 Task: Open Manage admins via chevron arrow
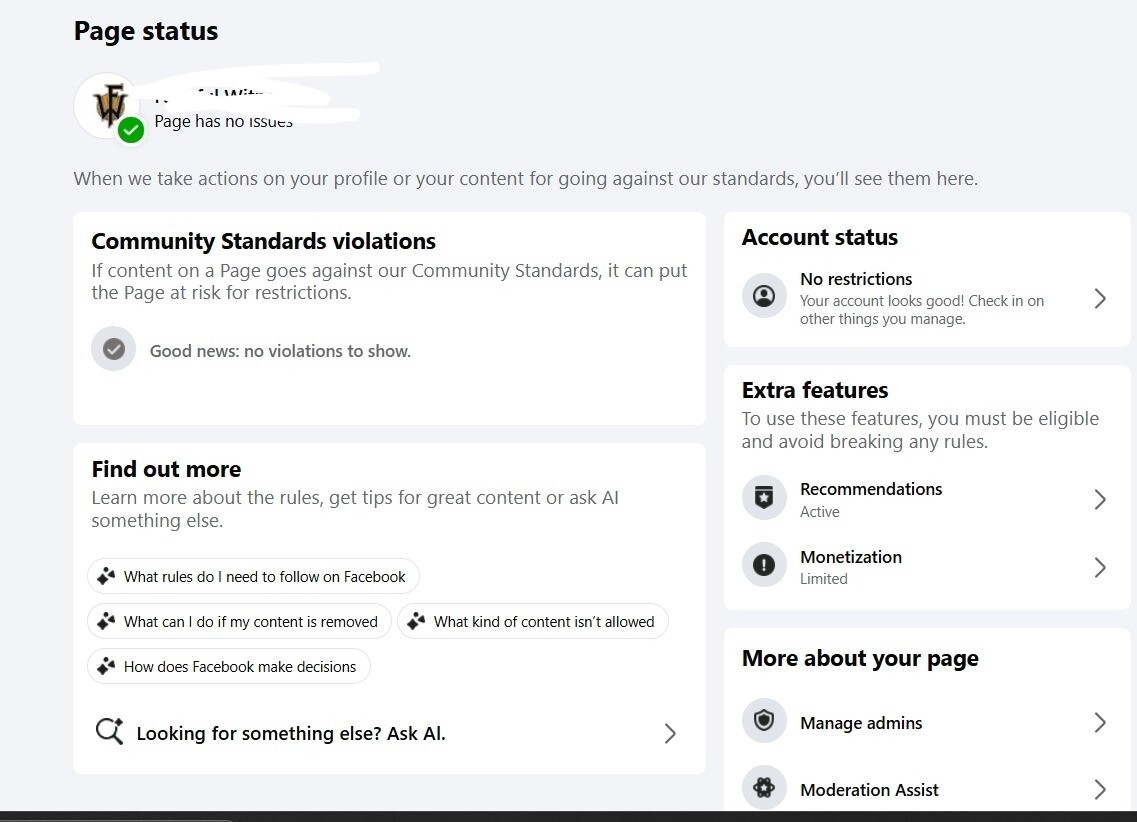pyautogui.click(x=1100, y=723)
